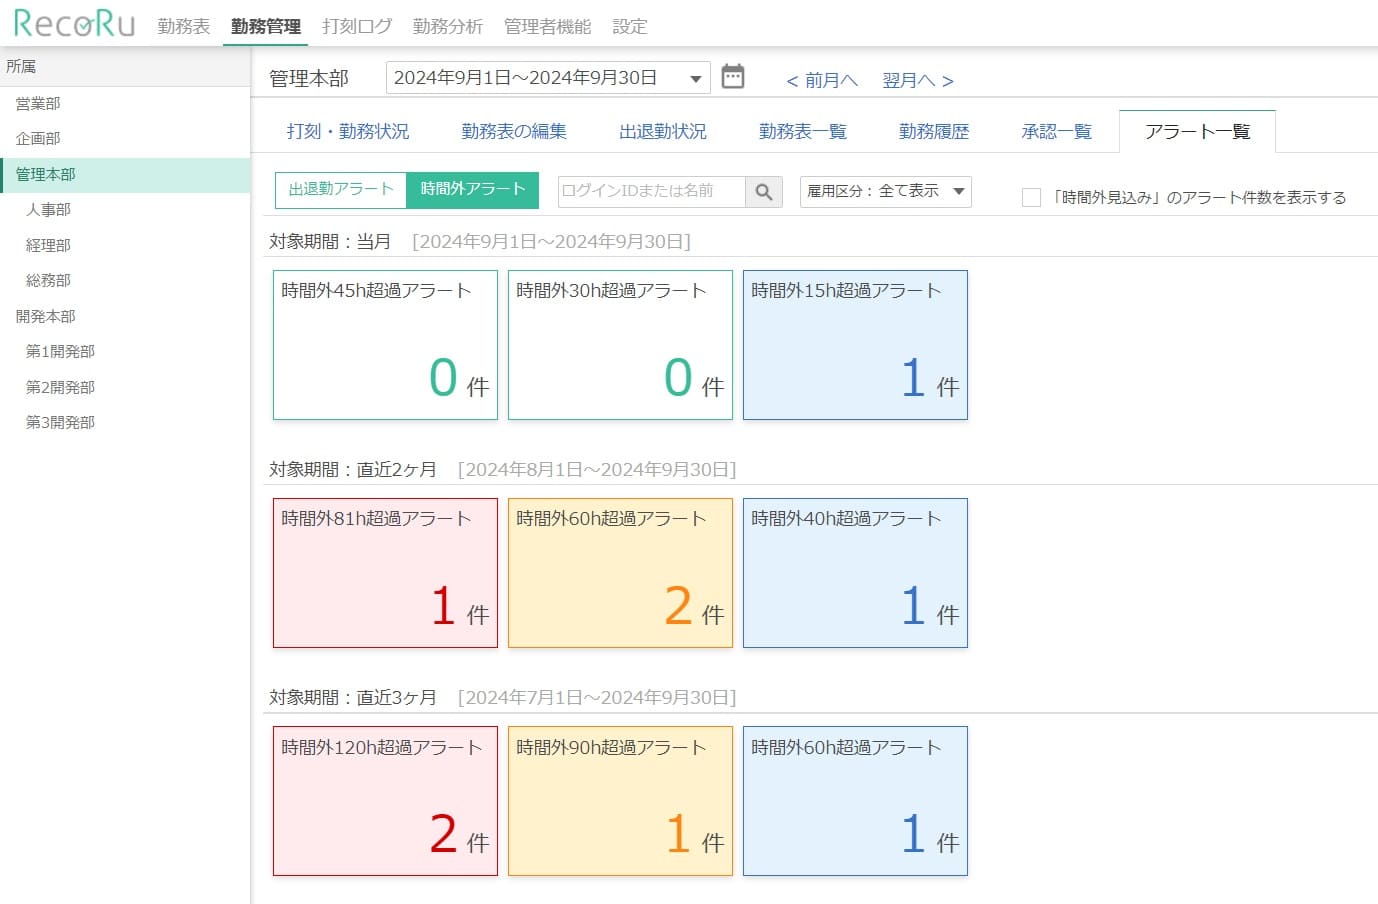Click the RecoRu logo
1378x904 pixels.
pos(74,24)
